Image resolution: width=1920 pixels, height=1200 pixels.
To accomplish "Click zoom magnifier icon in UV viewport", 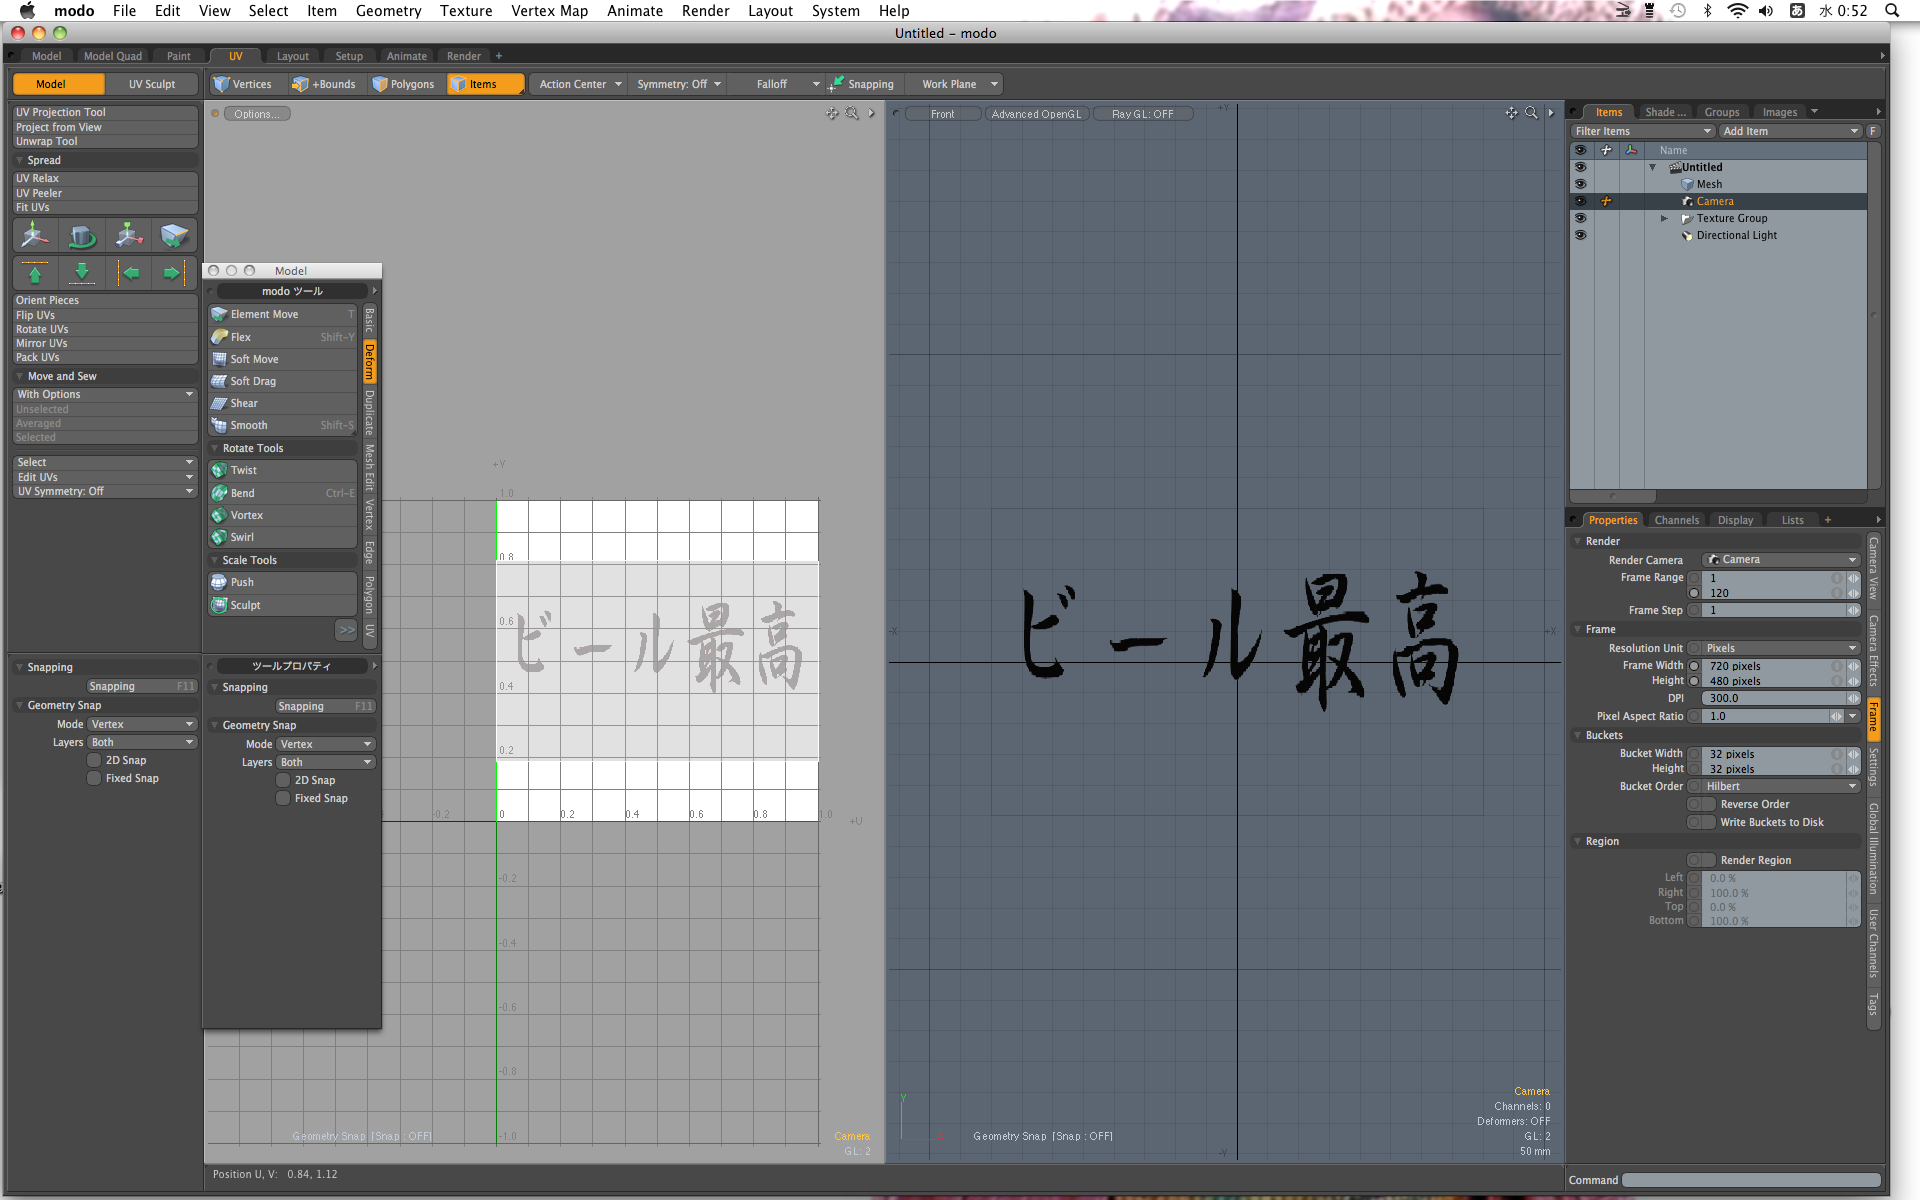I will pos(852,114).
